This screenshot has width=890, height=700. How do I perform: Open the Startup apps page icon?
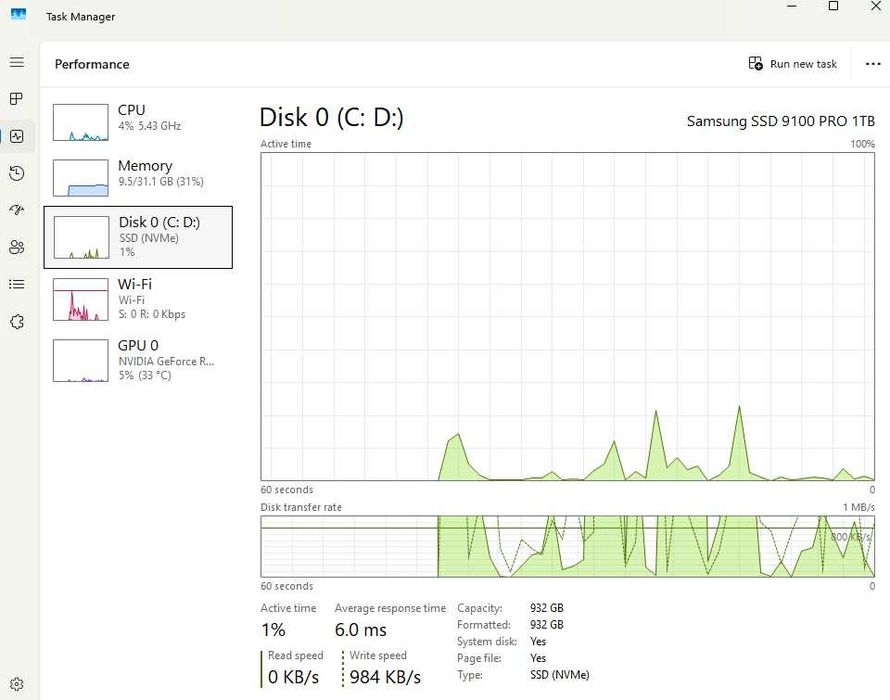(16, 210)
